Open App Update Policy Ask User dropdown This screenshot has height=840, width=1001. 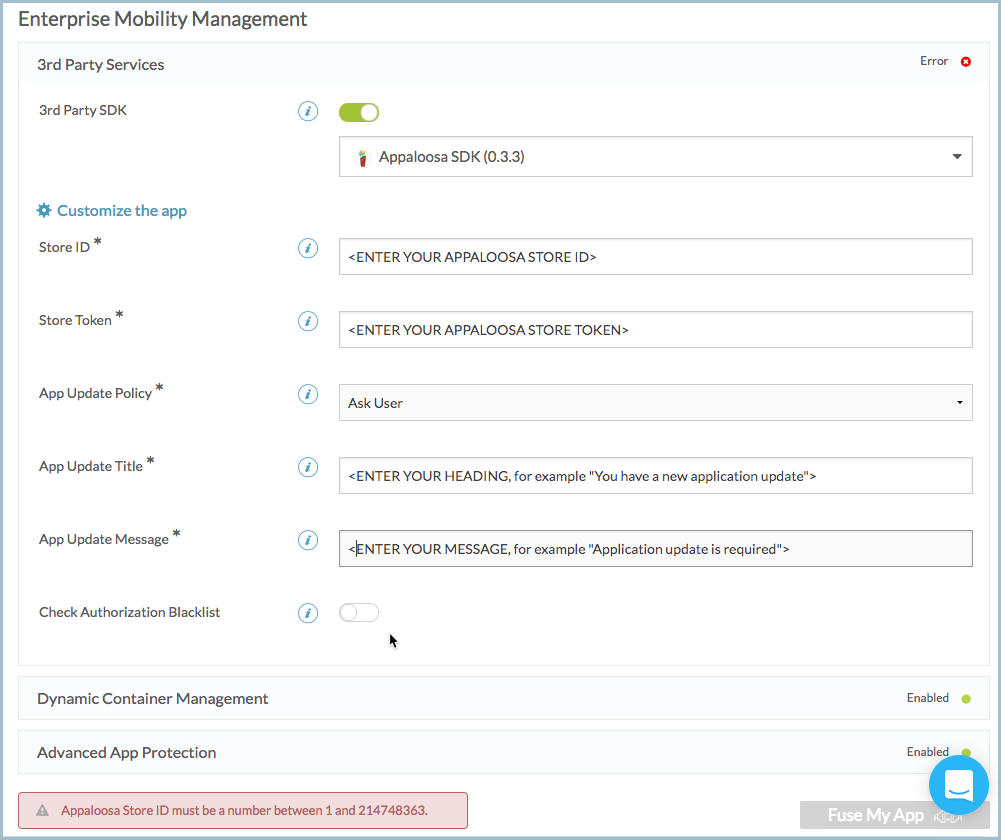pos(656,403)
